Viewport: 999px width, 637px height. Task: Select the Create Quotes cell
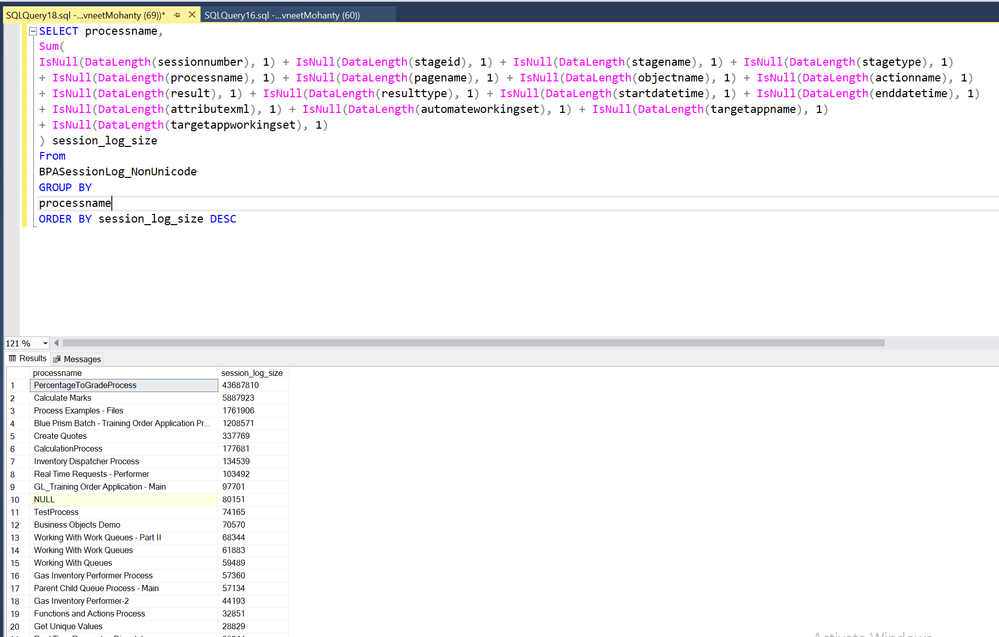point(124,436)
